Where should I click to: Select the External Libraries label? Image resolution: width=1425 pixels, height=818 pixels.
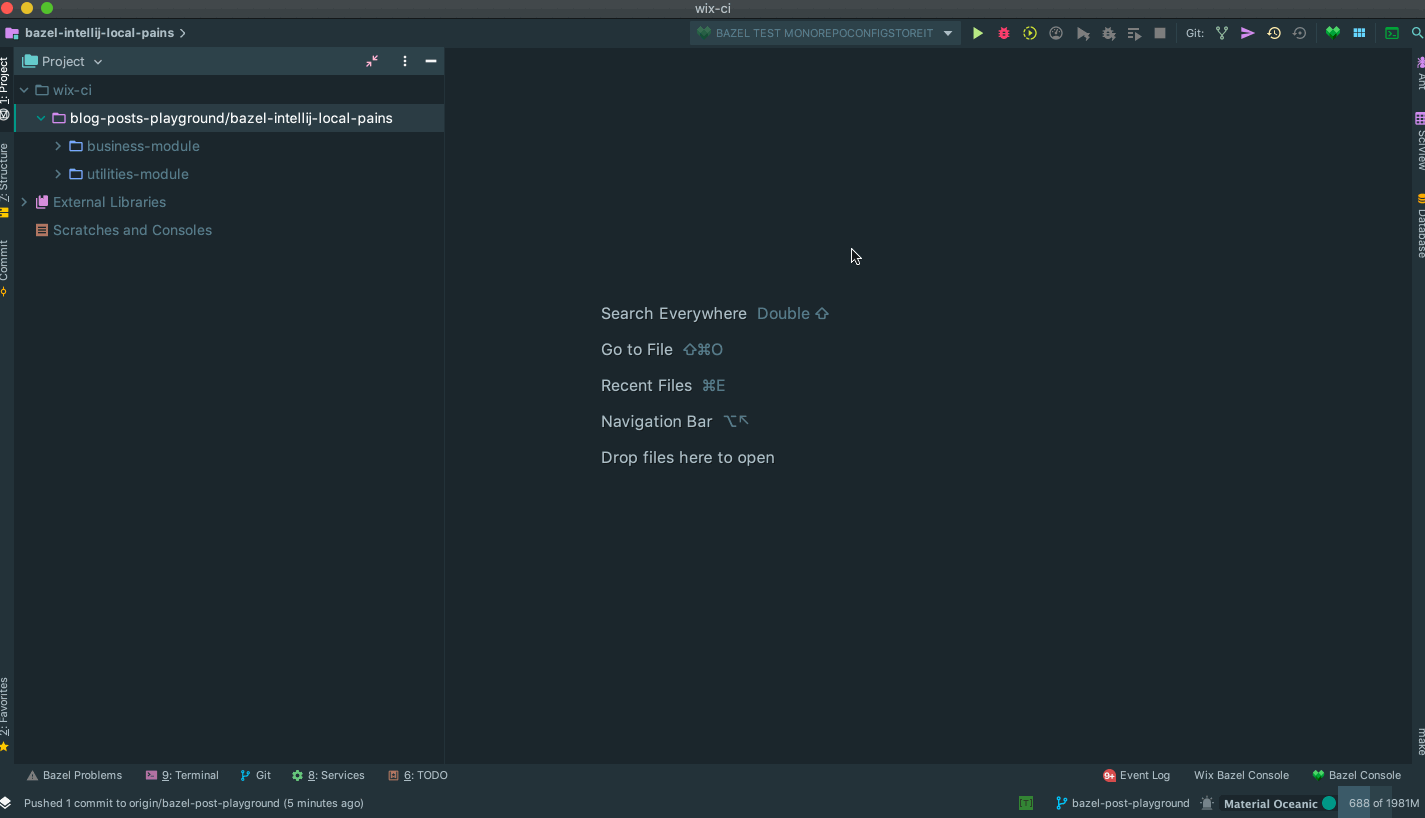click(109, 202)
